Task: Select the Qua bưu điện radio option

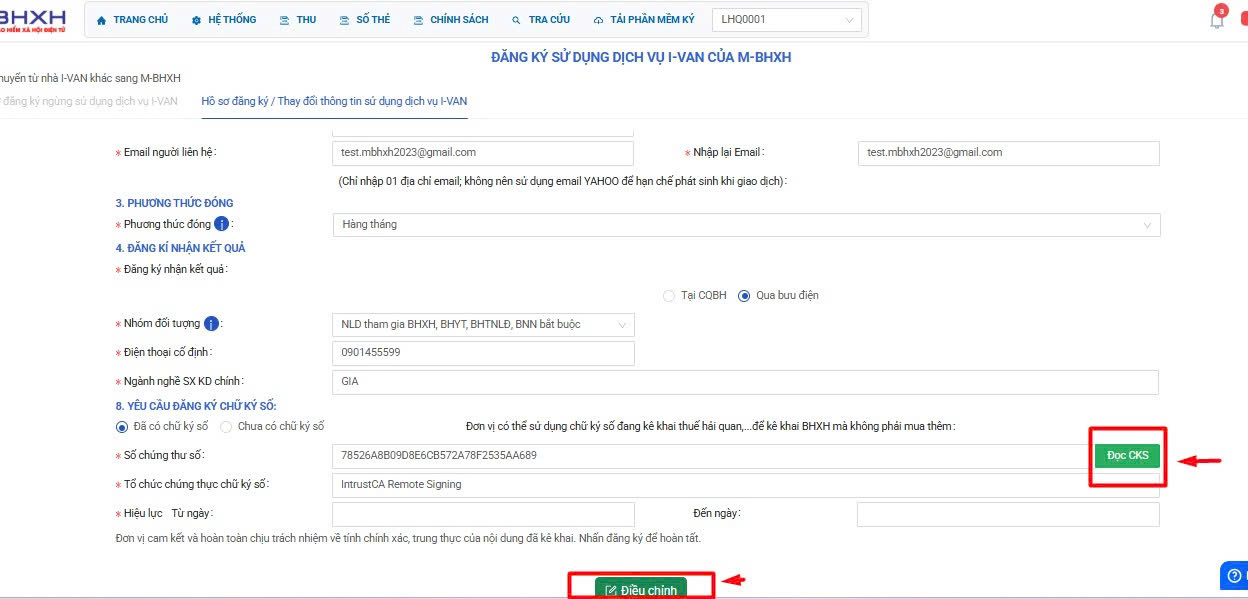Action: pyautogui.click(x=744, y=296)
